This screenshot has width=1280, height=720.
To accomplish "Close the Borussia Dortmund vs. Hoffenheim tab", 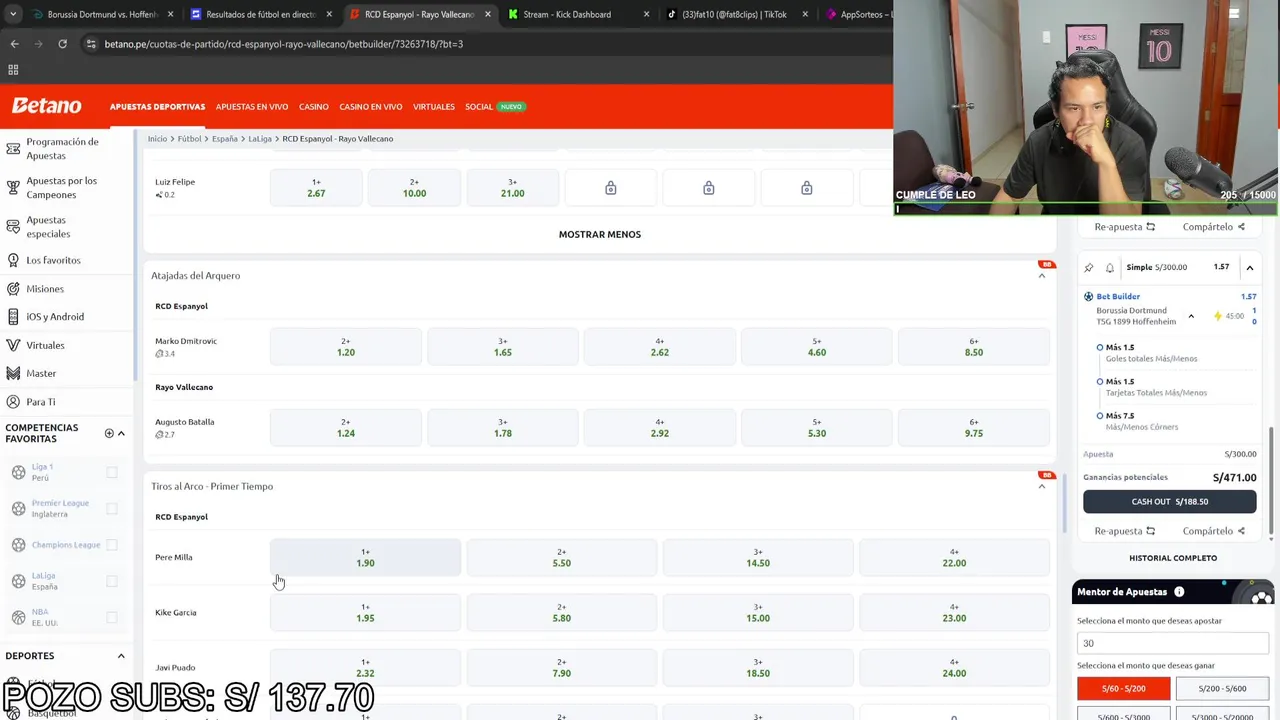I will click(x=170, y=14).
